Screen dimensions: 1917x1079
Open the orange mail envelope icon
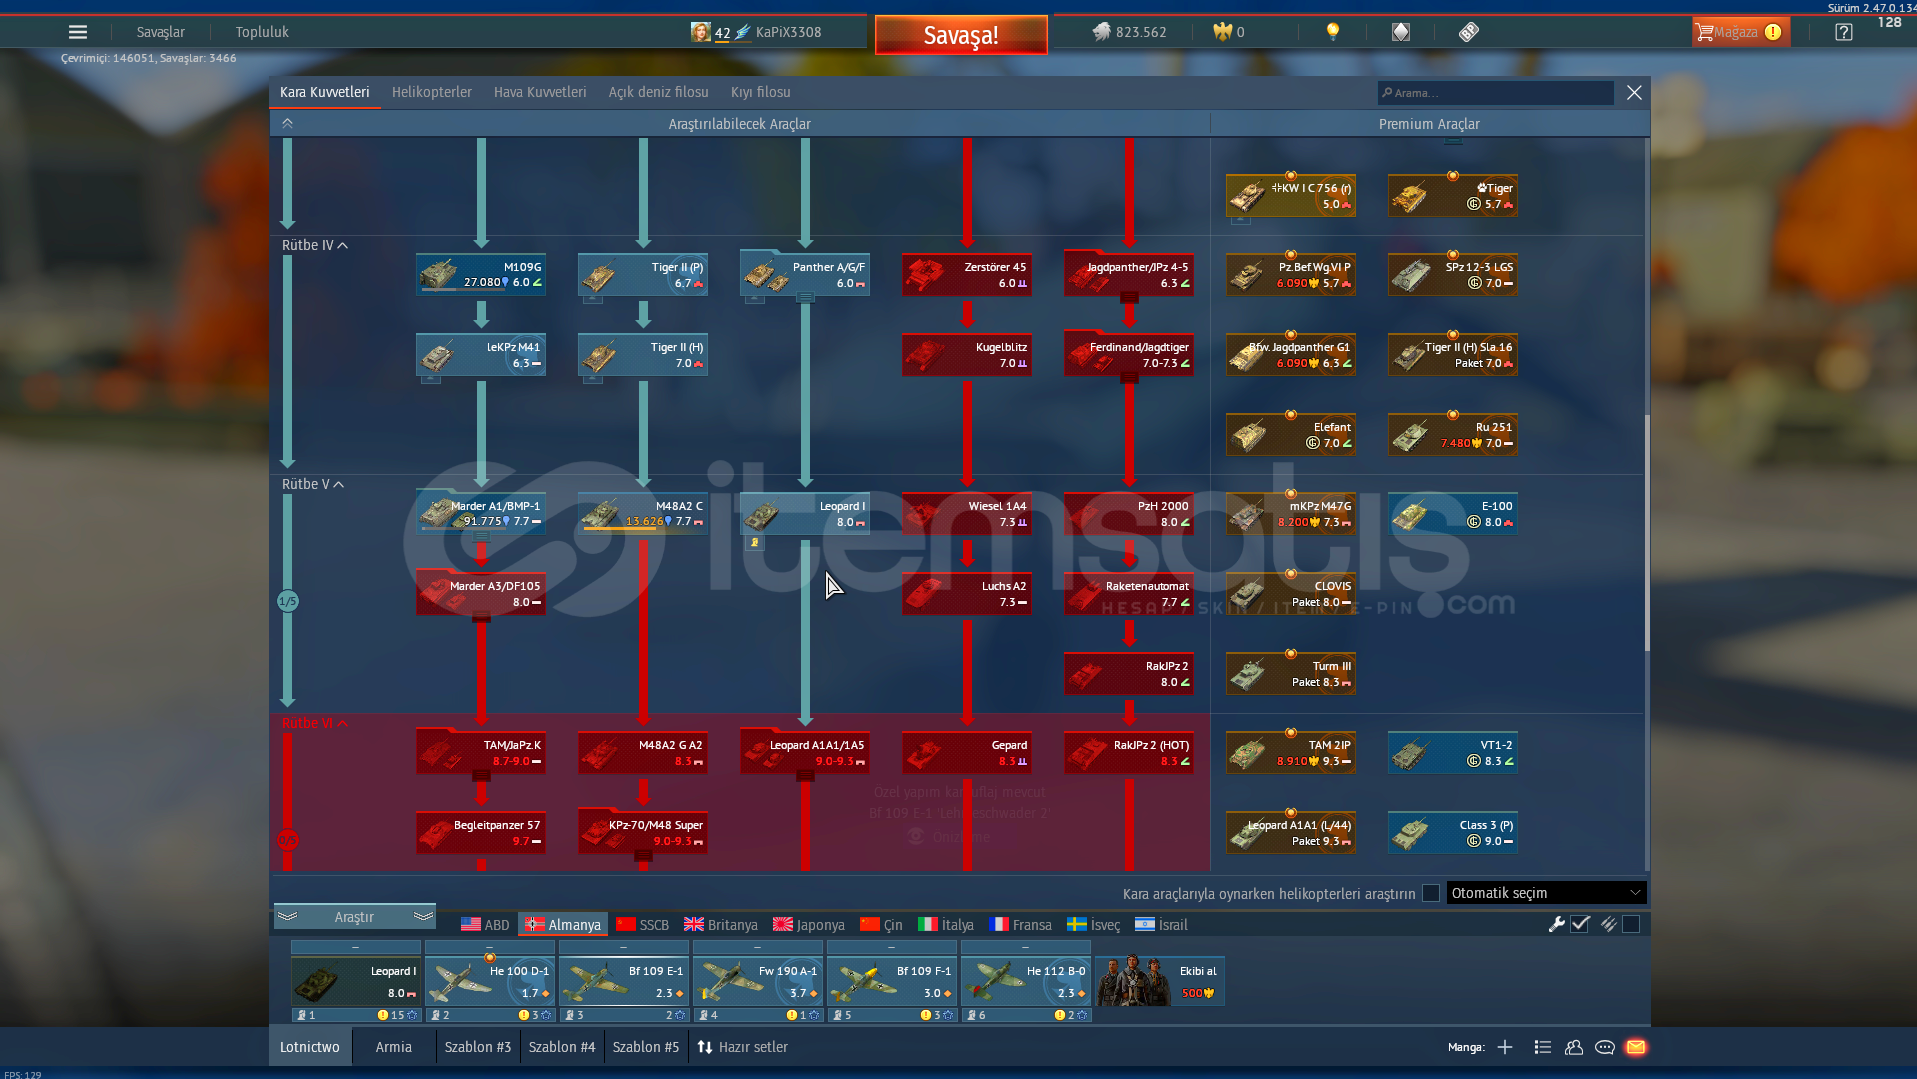coord(1636,1047)
